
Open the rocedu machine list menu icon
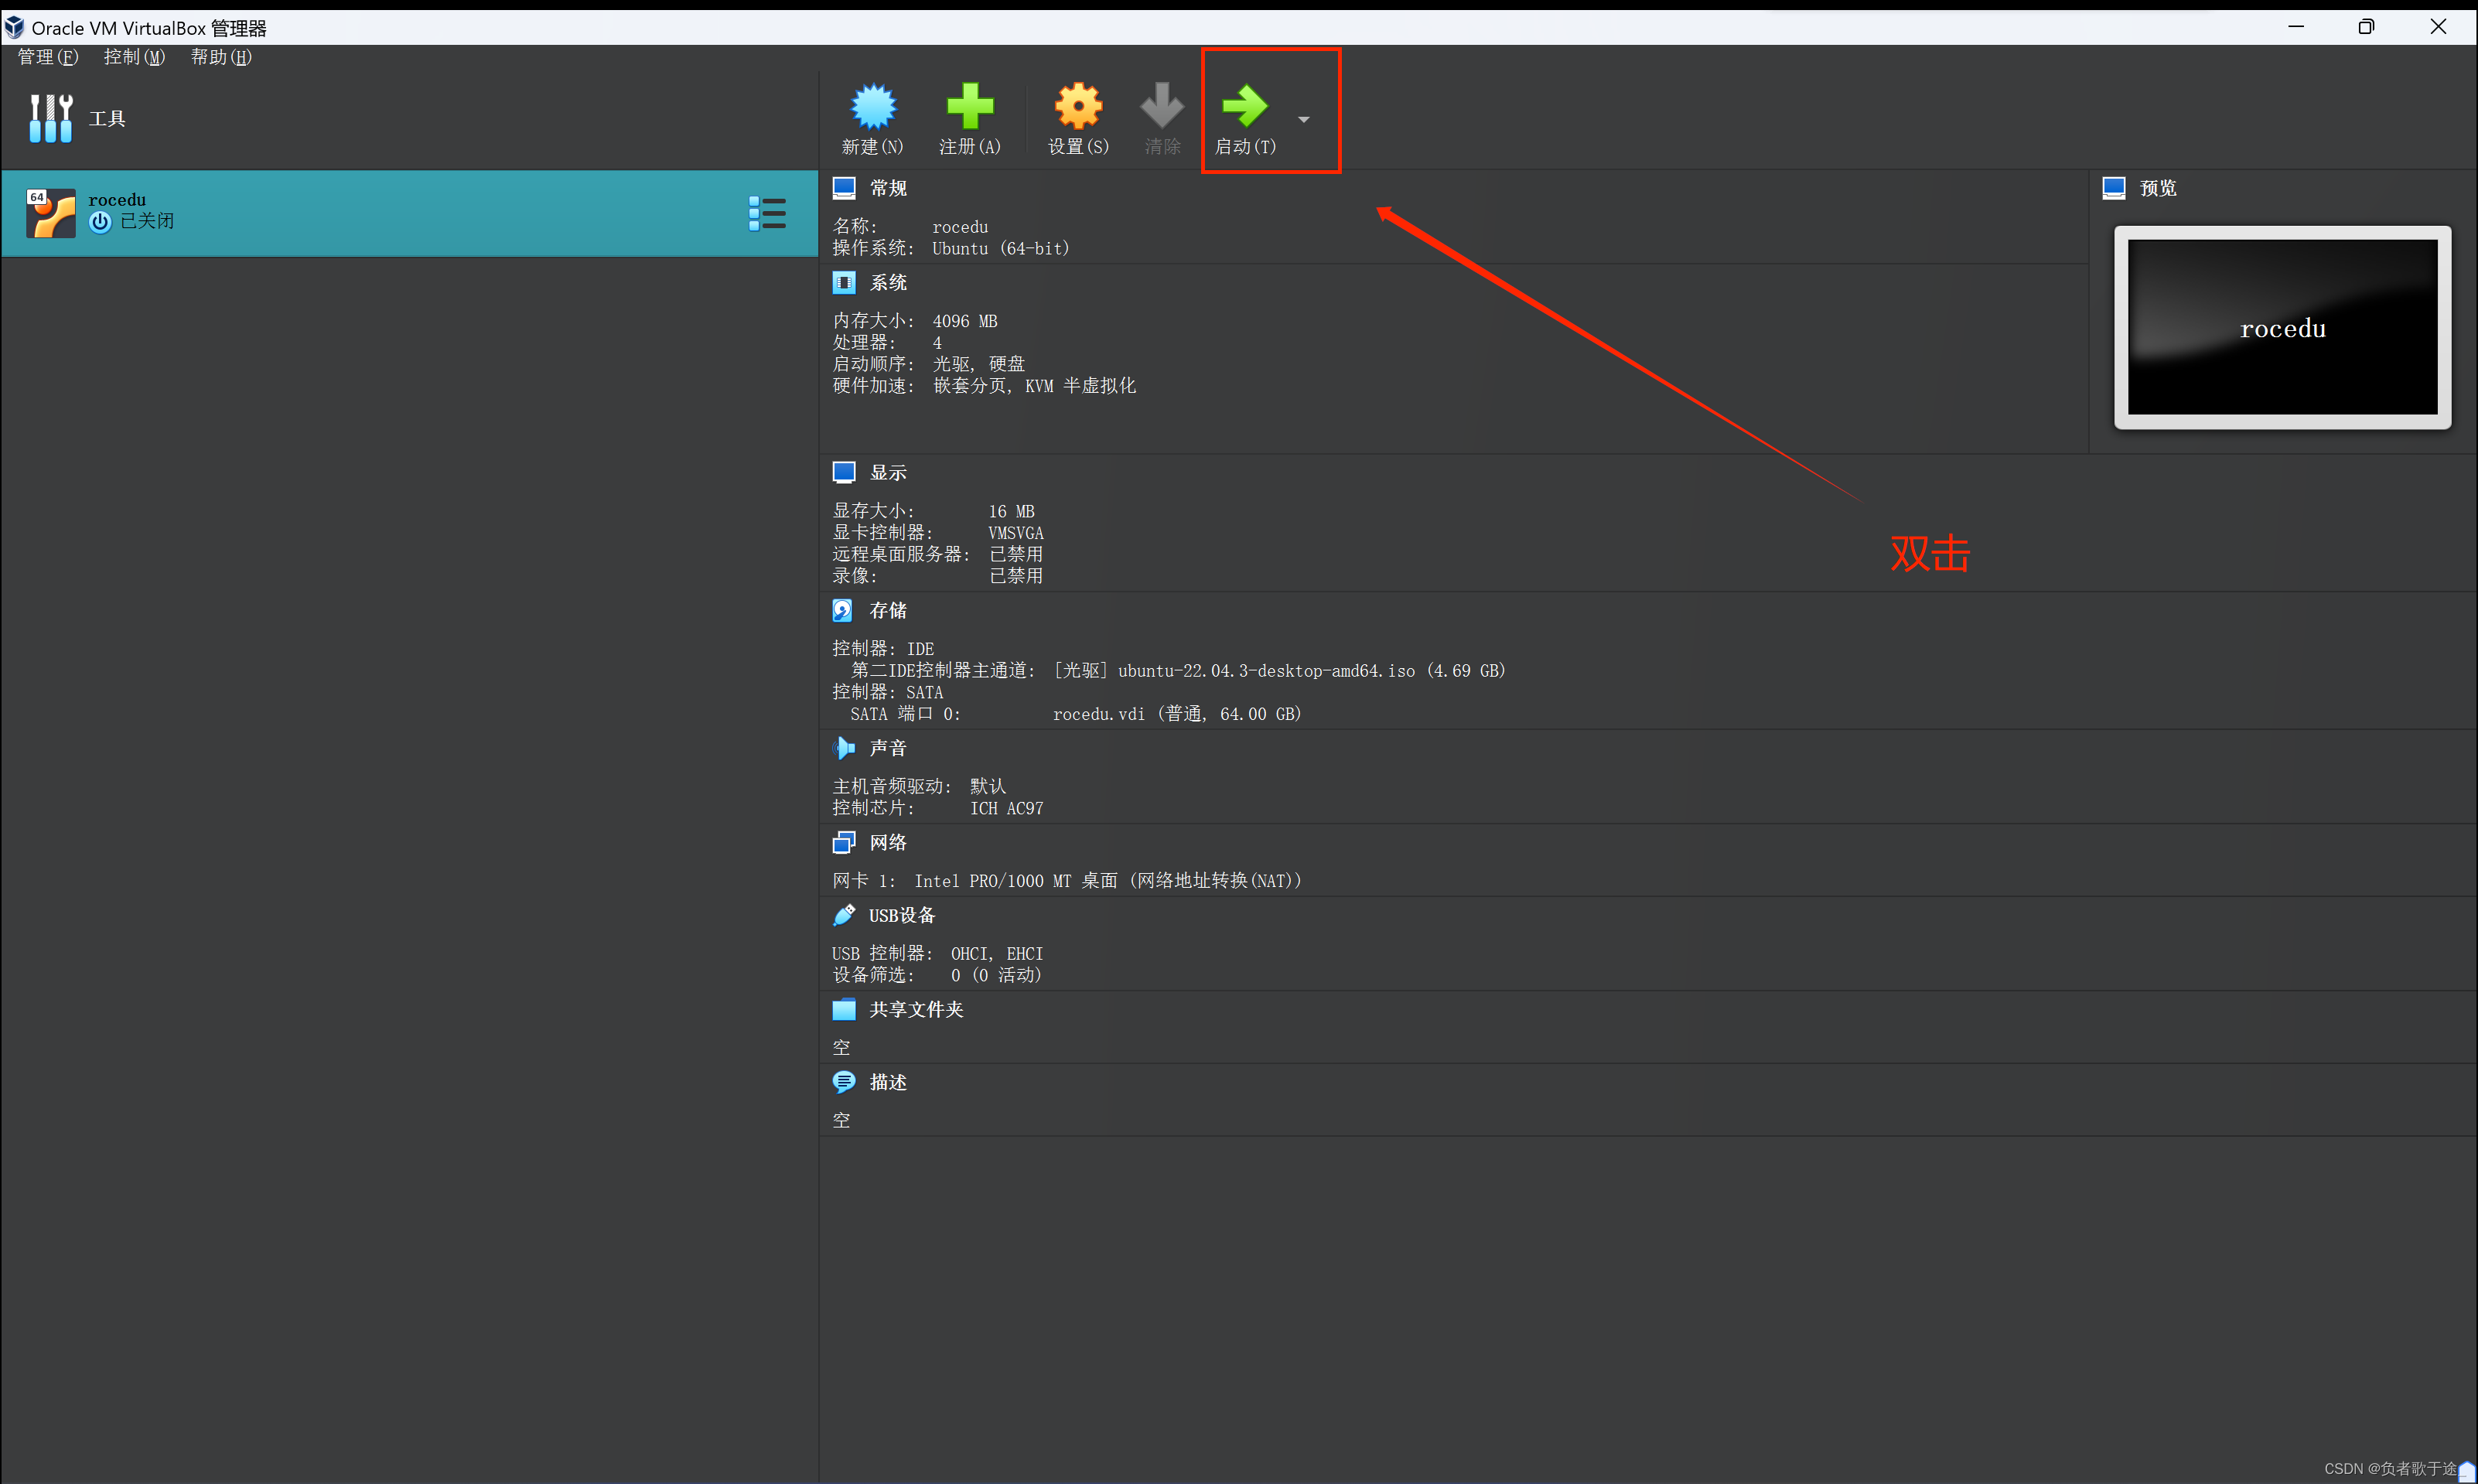(x=767, y=213)
